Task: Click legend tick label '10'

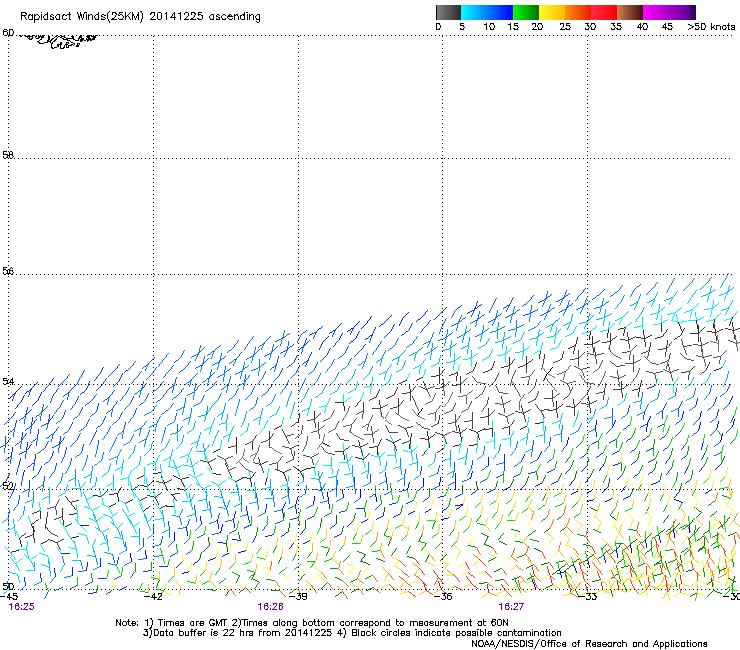Action: [489, 27]
